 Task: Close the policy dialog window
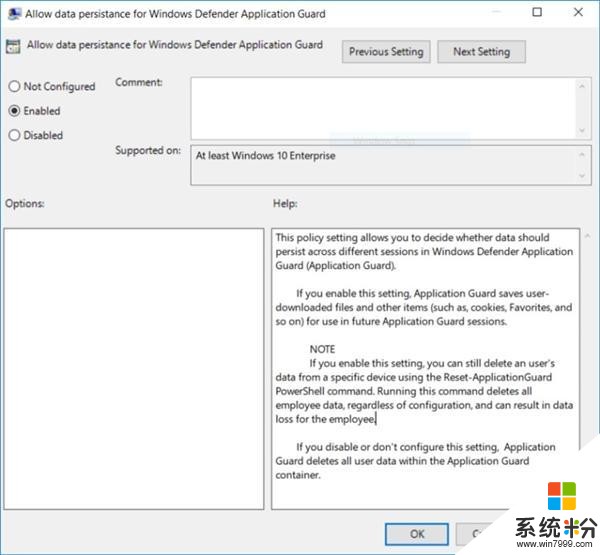[578, 12]
